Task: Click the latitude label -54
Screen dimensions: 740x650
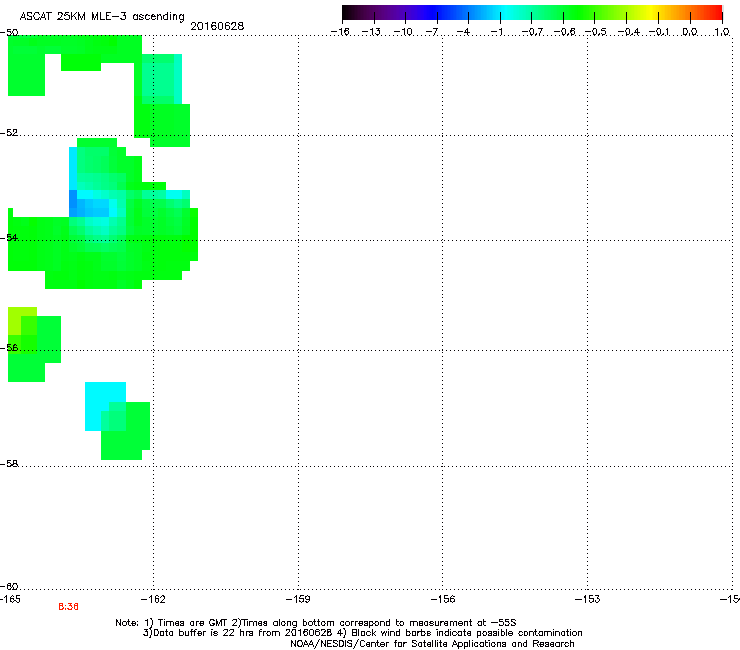Action: click(9, 237)
